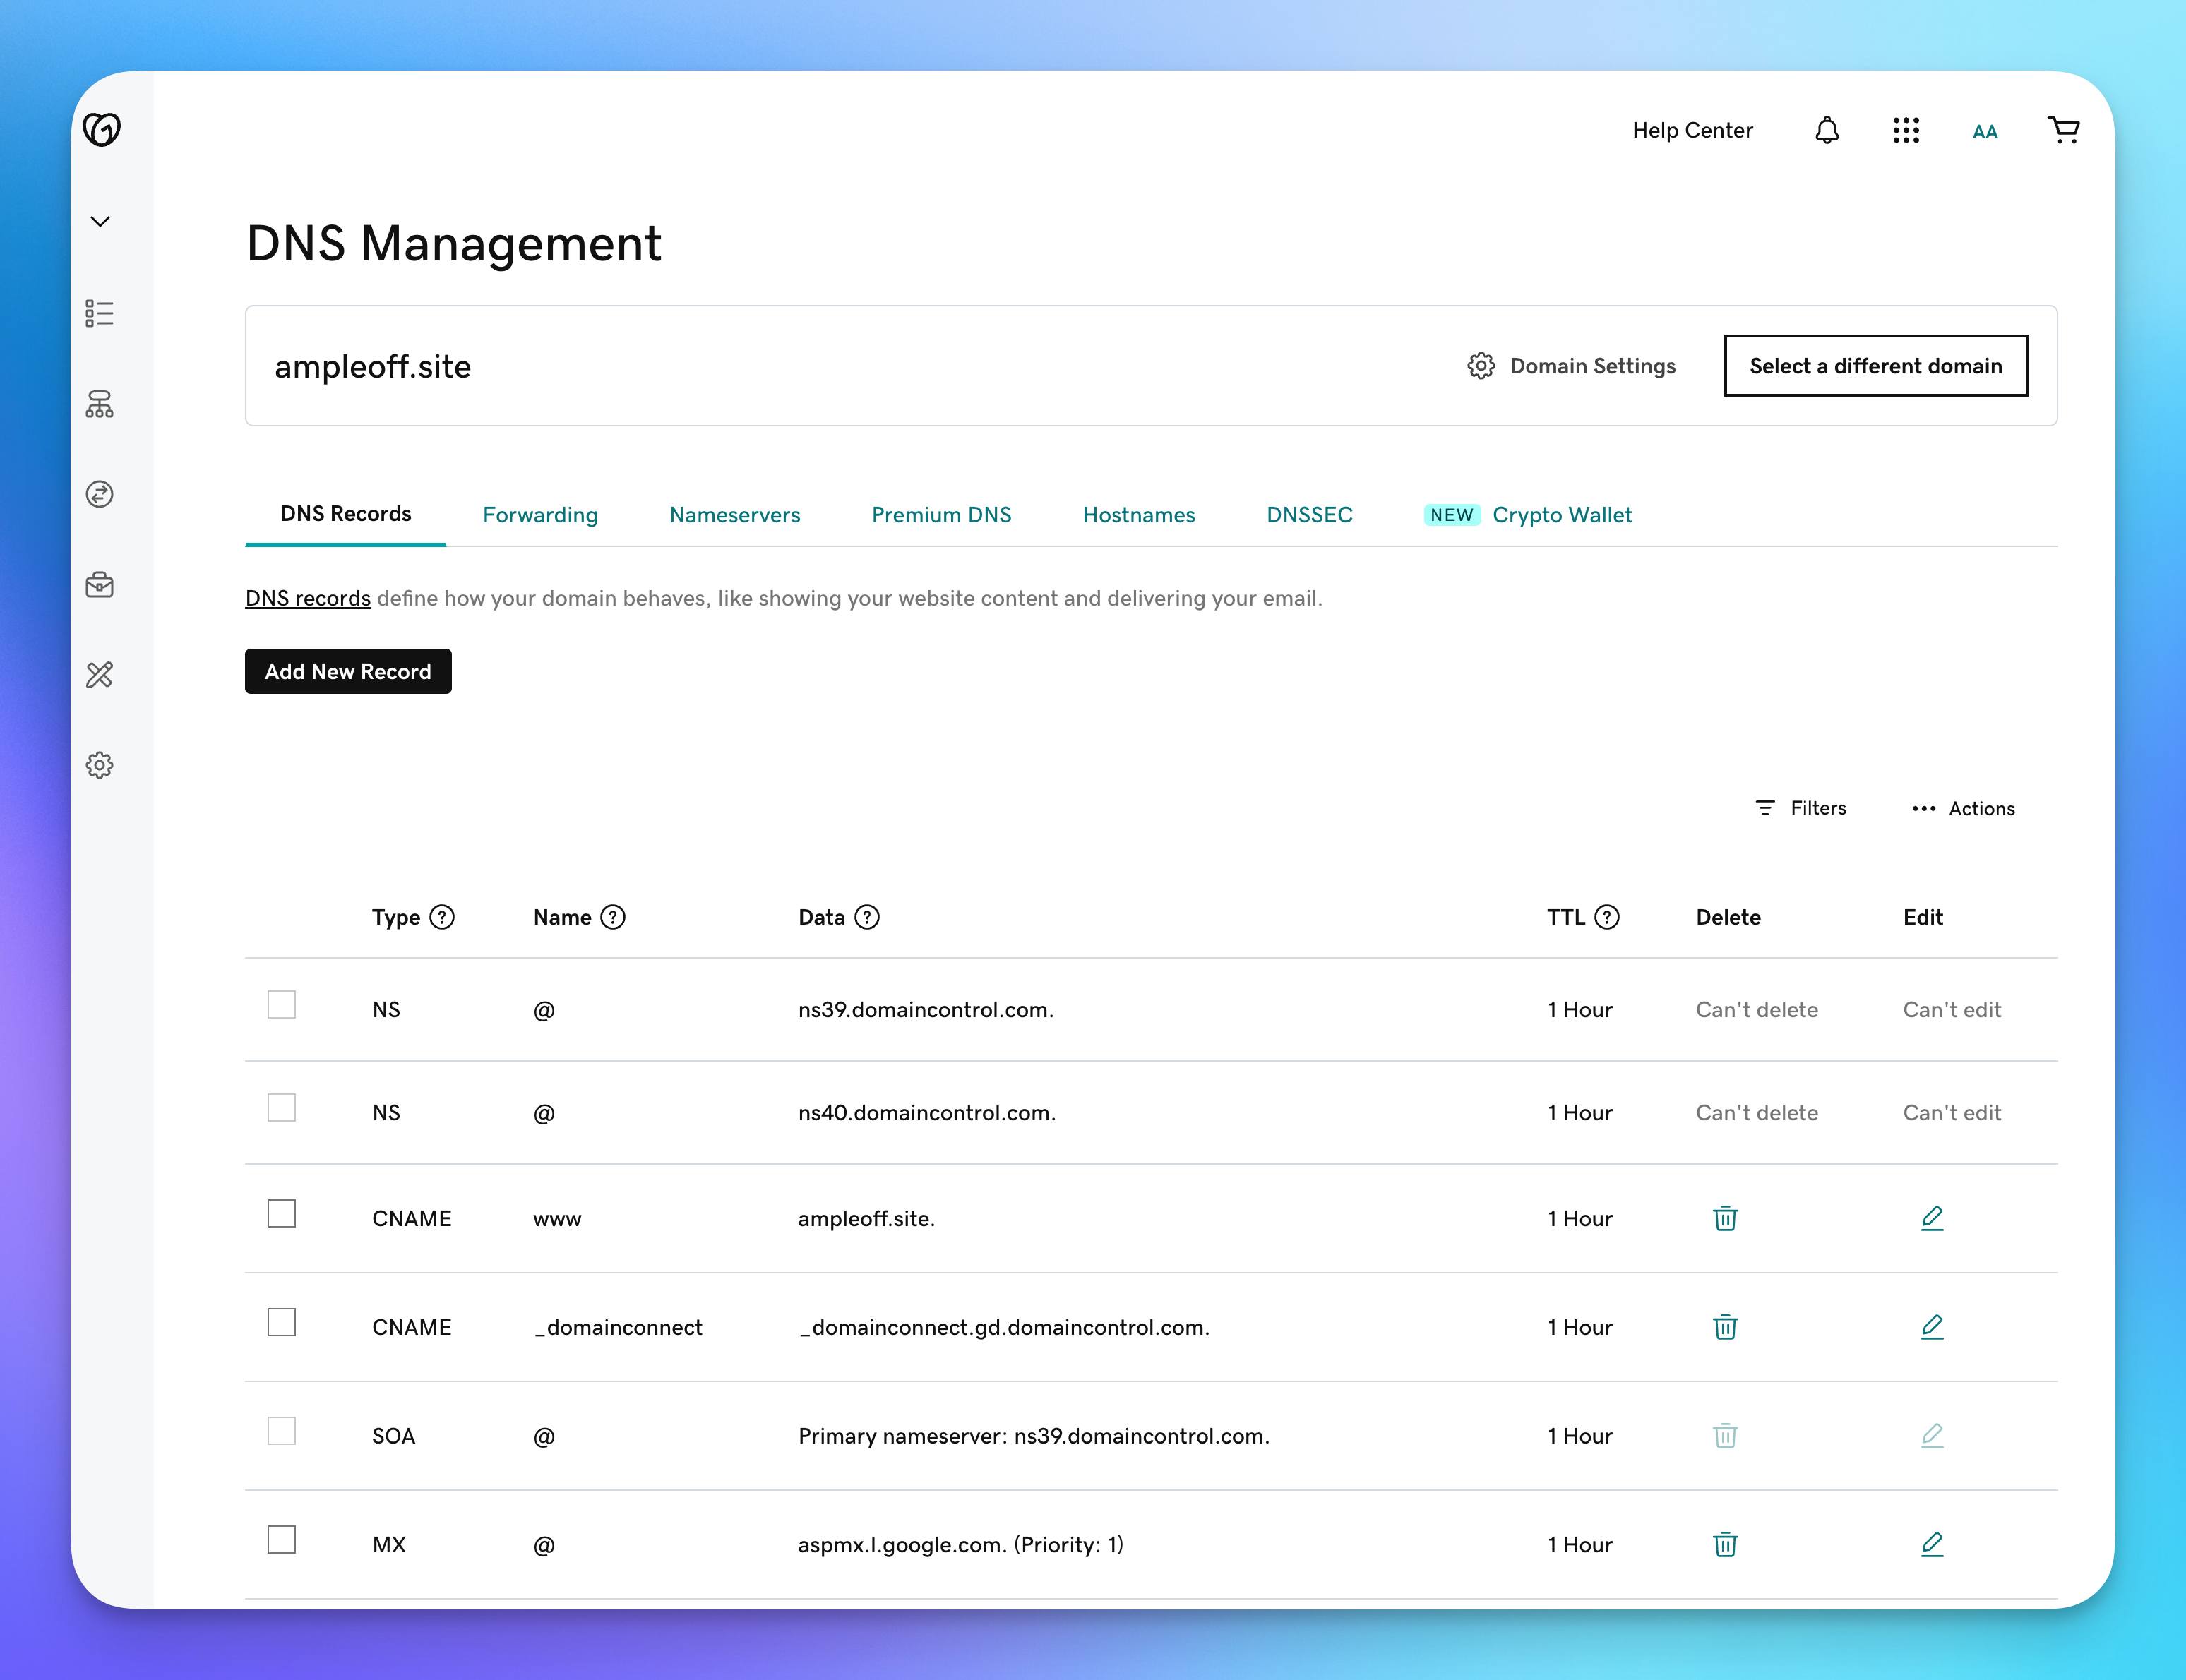Select the MX record checkbox
This screenshot has width=2186, height=1680.
point(282,1540)
